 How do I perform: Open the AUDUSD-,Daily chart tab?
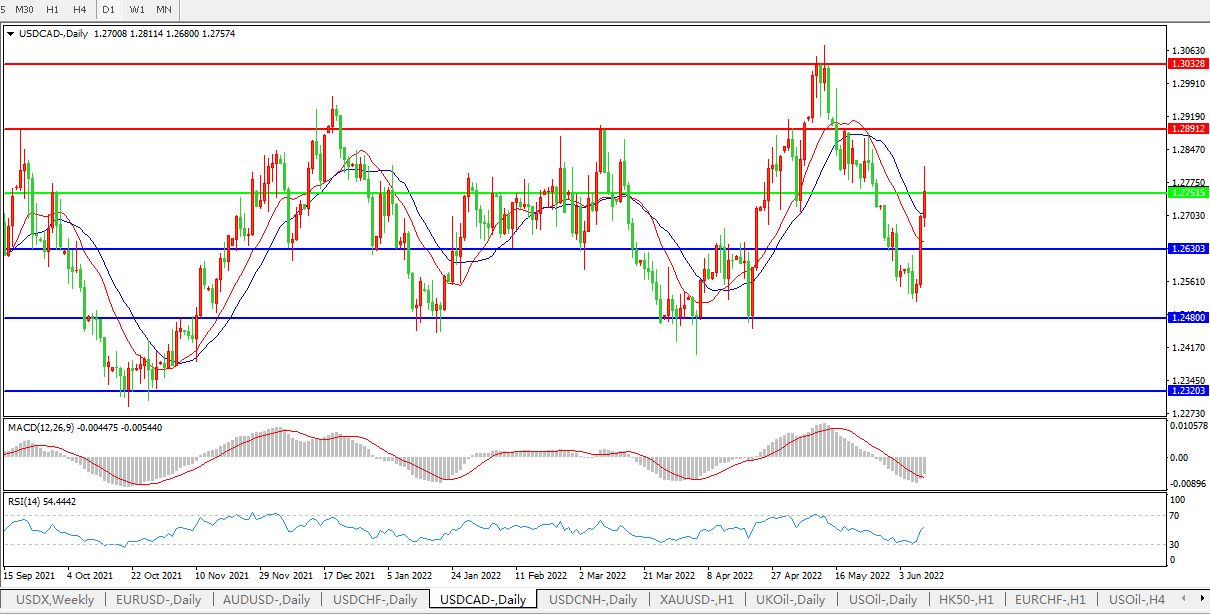(266, 600)
